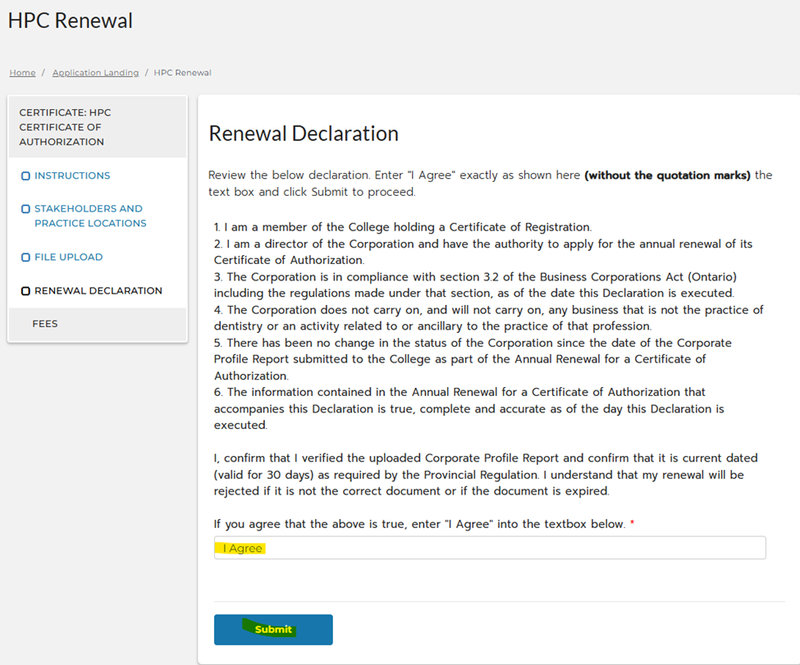Open the Instructions section in sidebar
800x665 pixels.
tap(72, 176)
